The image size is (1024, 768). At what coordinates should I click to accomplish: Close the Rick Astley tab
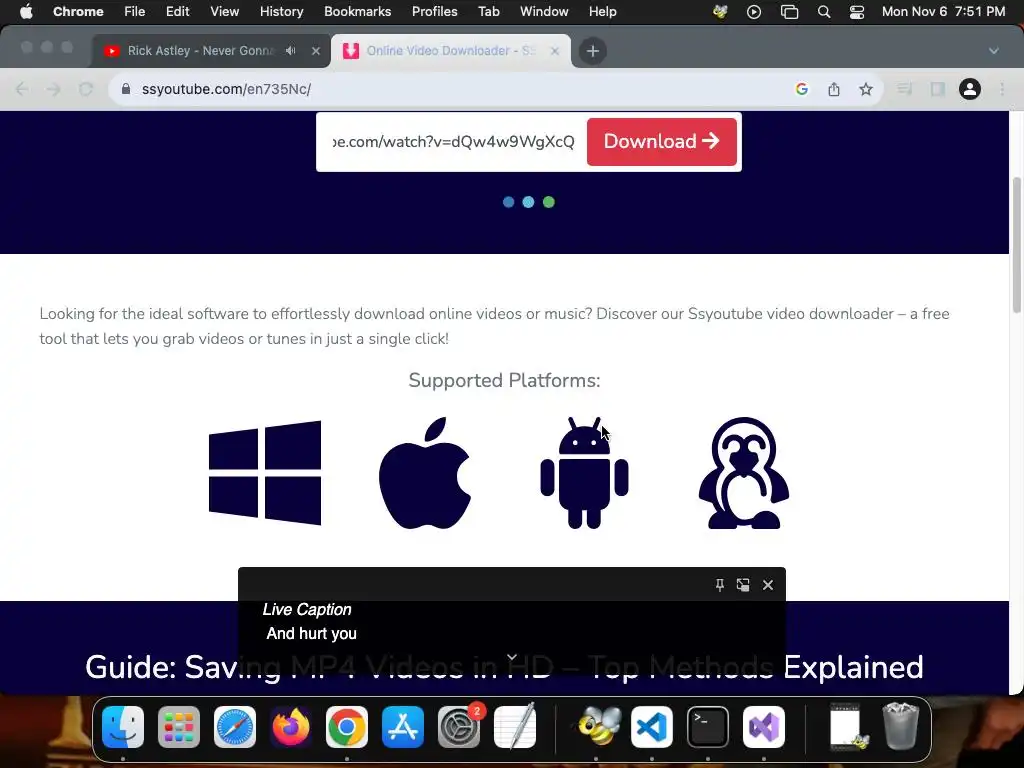[316, 51]
